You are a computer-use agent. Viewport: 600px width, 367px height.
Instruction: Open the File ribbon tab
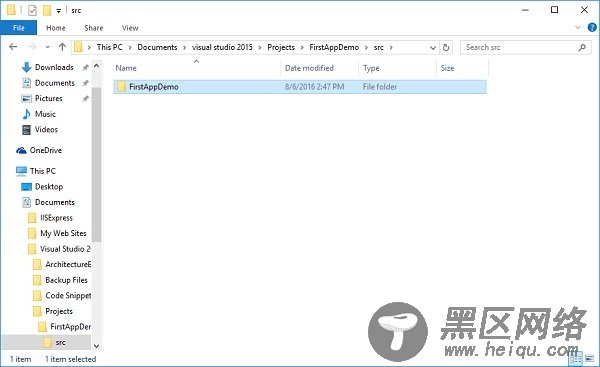[18, 28]
